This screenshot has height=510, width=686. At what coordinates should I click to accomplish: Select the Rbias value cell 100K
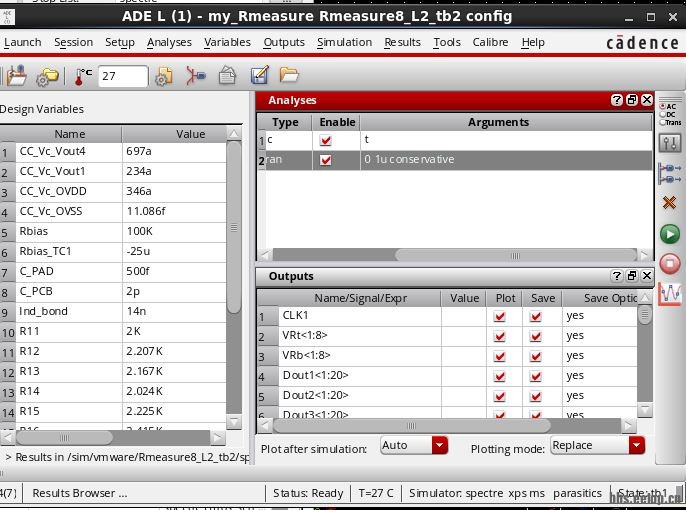point(174,231)
